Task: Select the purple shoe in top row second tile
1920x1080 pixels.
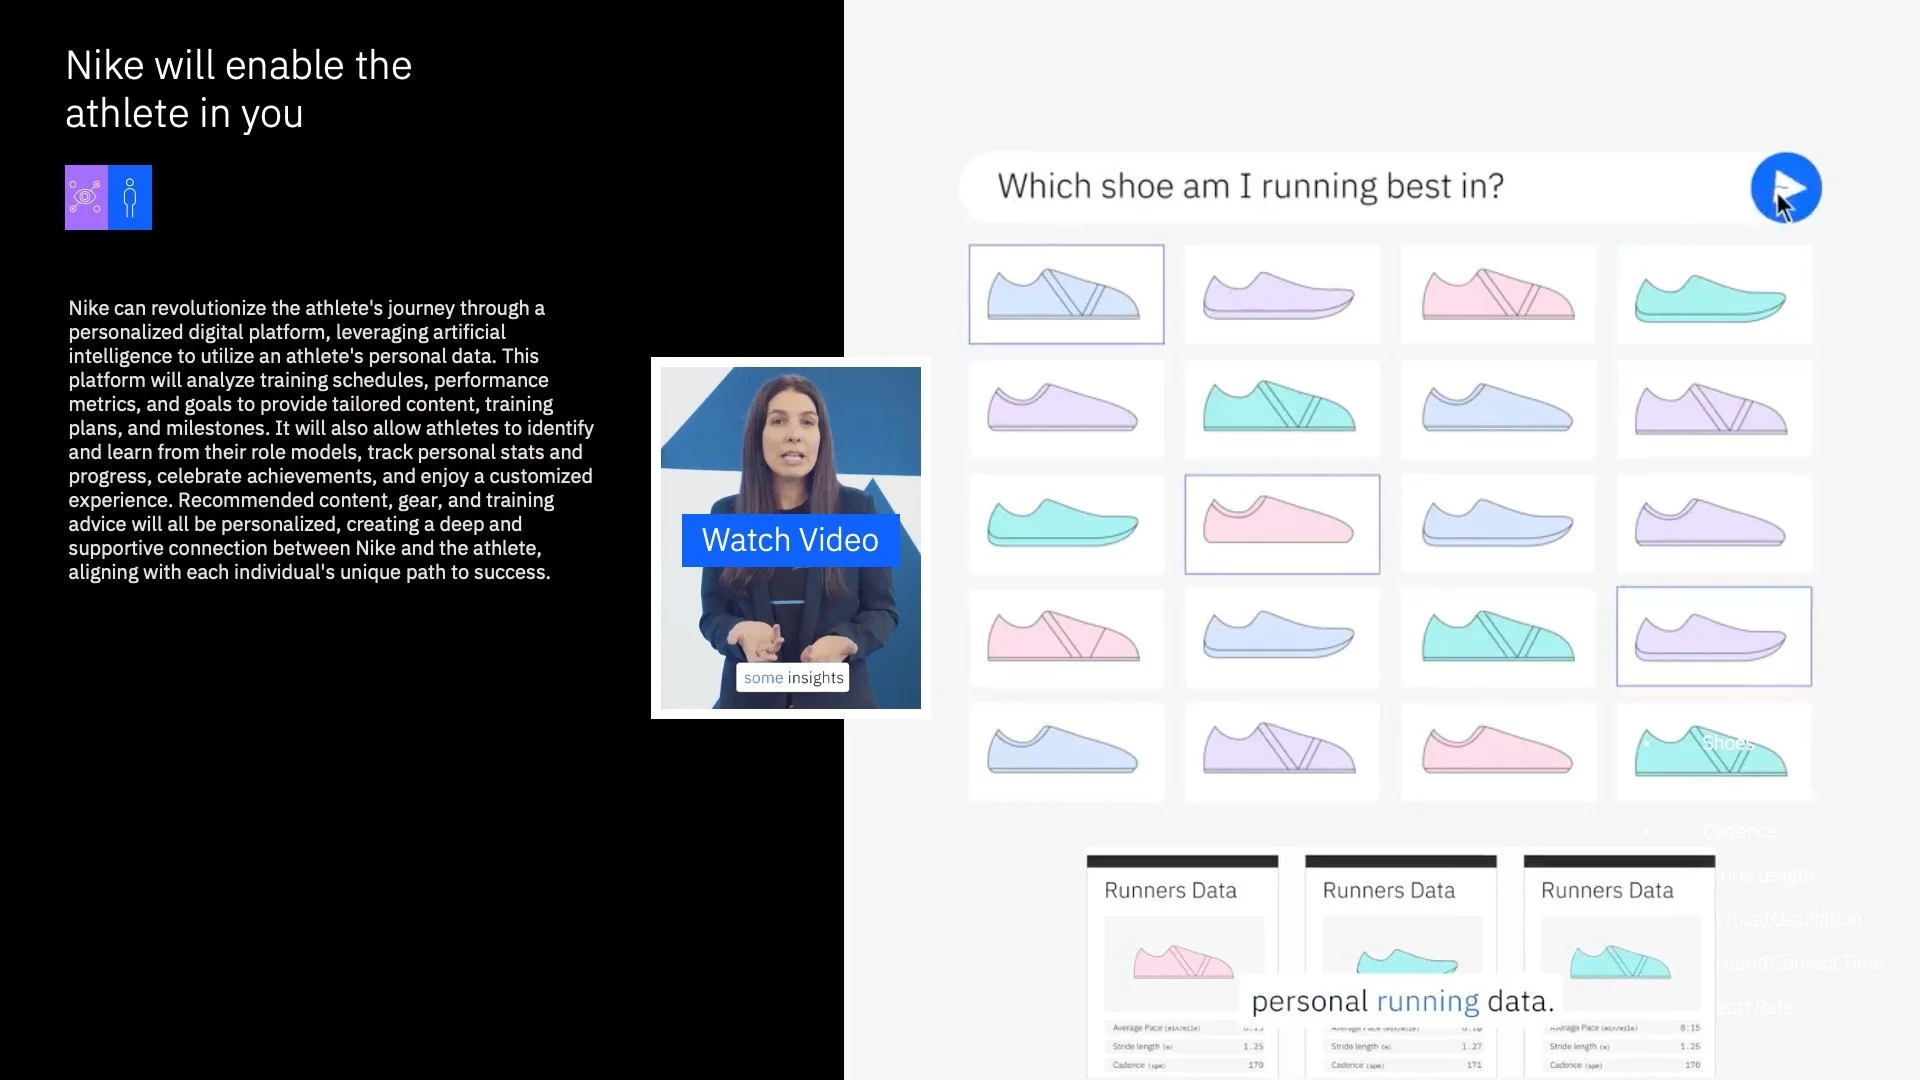Action: (1281, 295)
